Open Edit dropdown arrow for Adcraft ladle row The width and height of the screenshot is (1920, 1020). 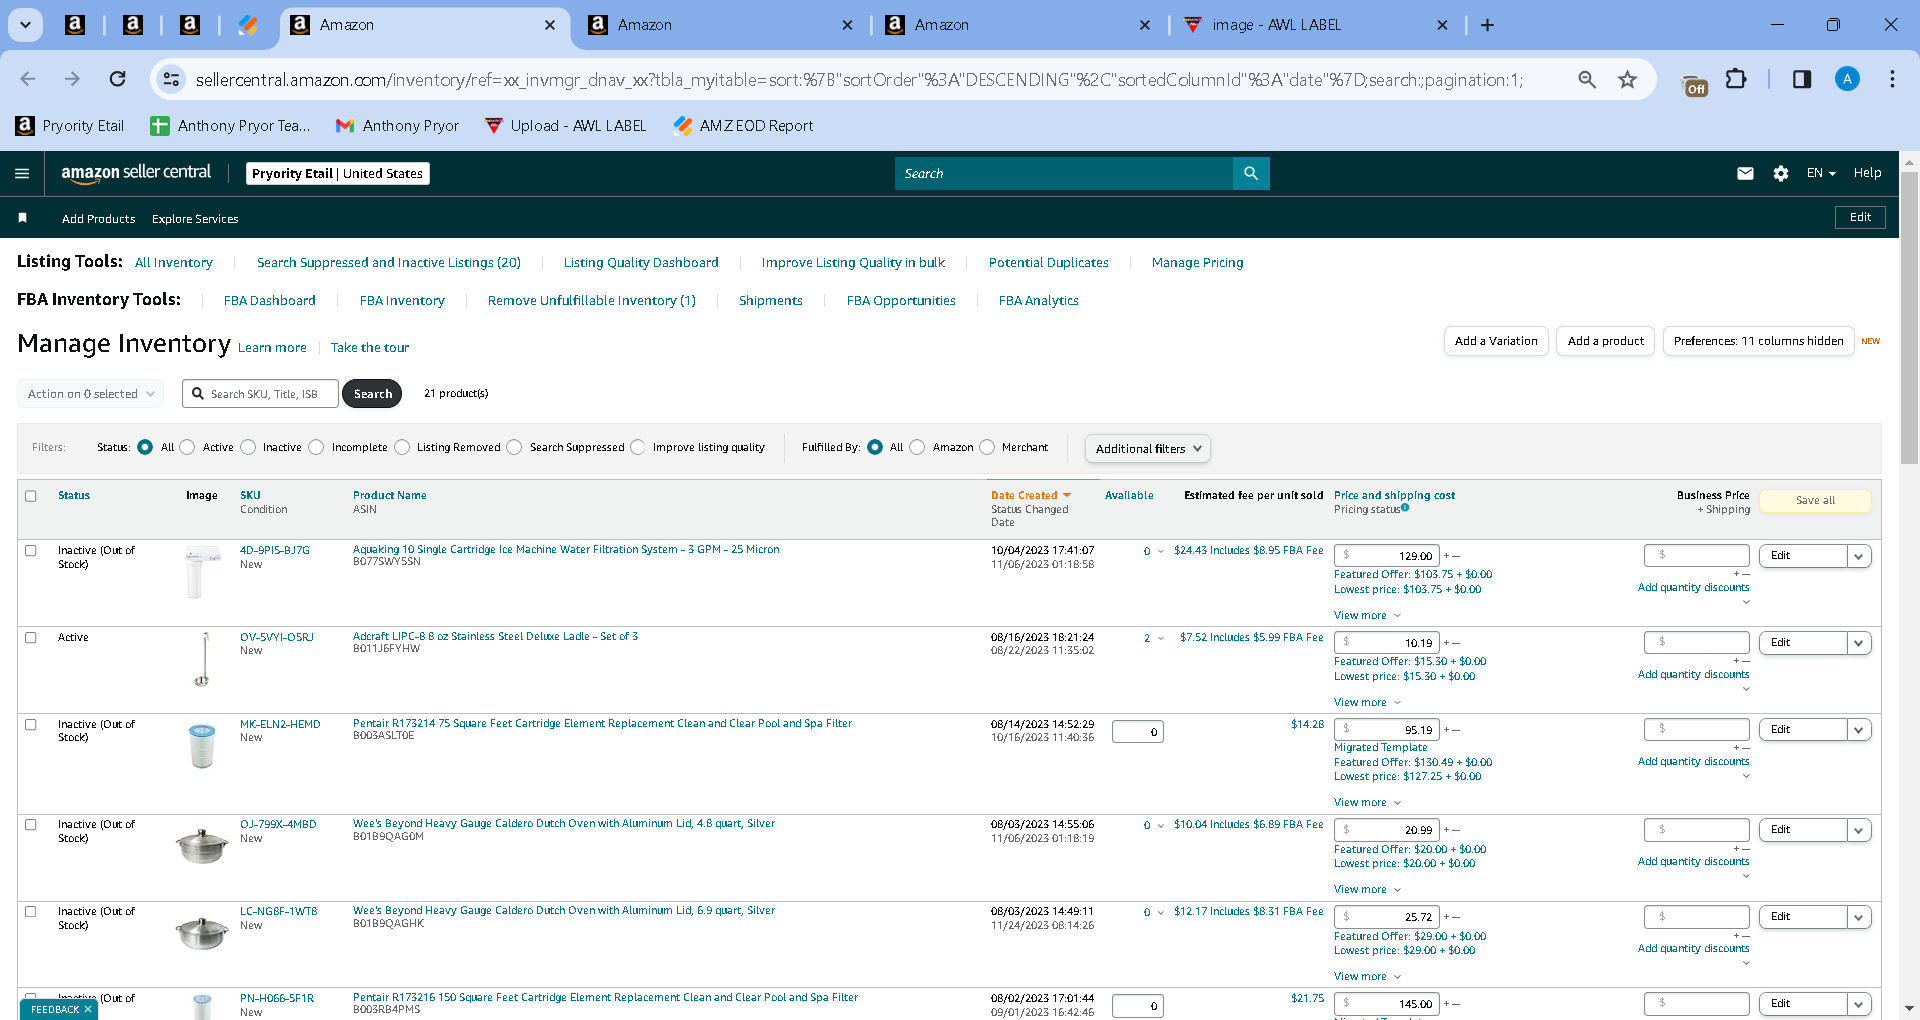click(x=1859, y=643)
